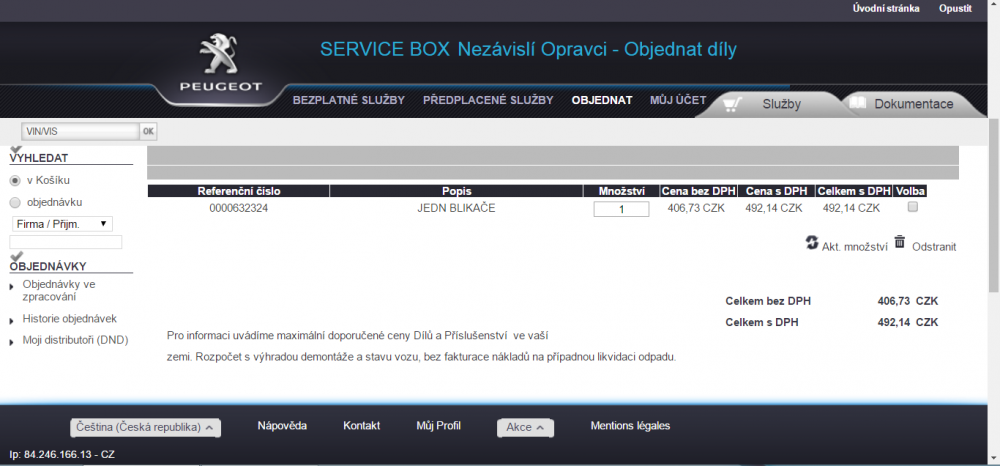Open the Mentions légales link
The width and height of the screenshot is (1000, 466).
pyautogui.click(x=630, y=426)
